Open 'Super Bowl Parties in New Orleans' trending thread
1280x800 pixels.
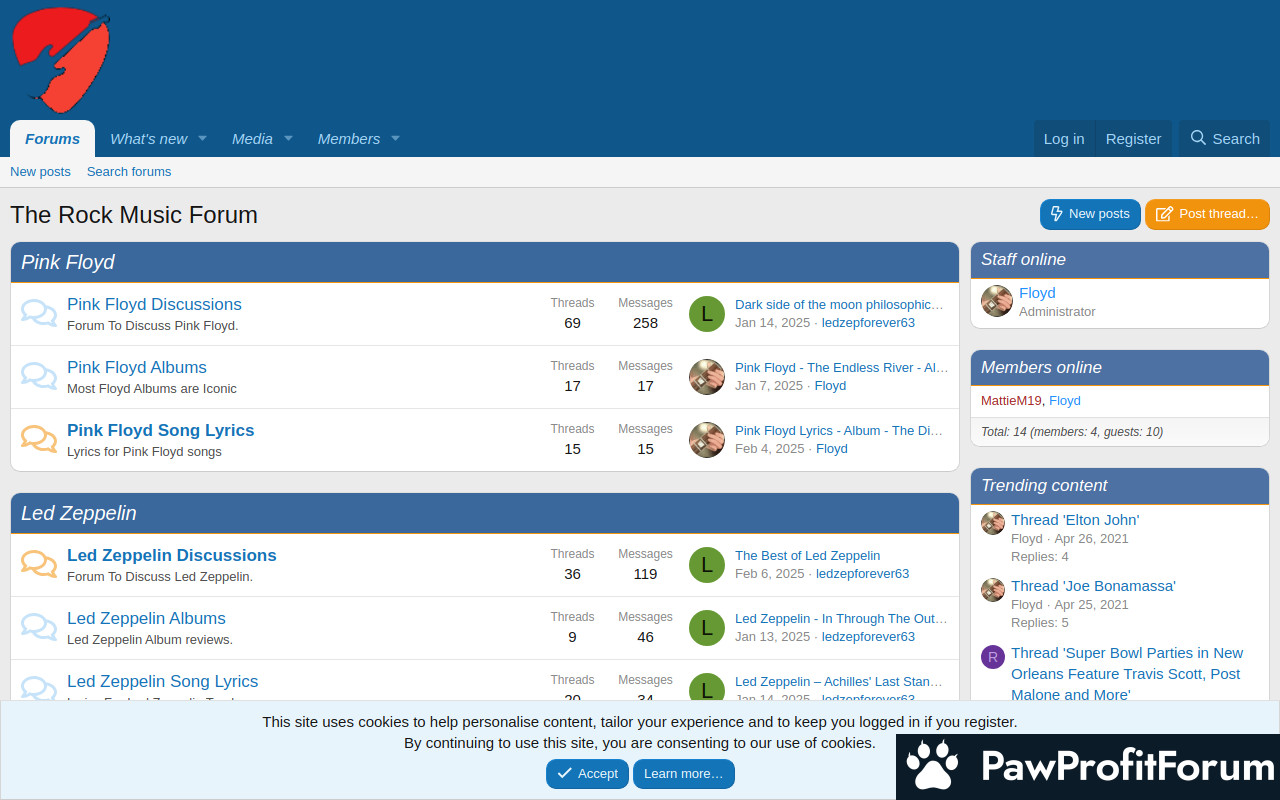point(1127,673)
